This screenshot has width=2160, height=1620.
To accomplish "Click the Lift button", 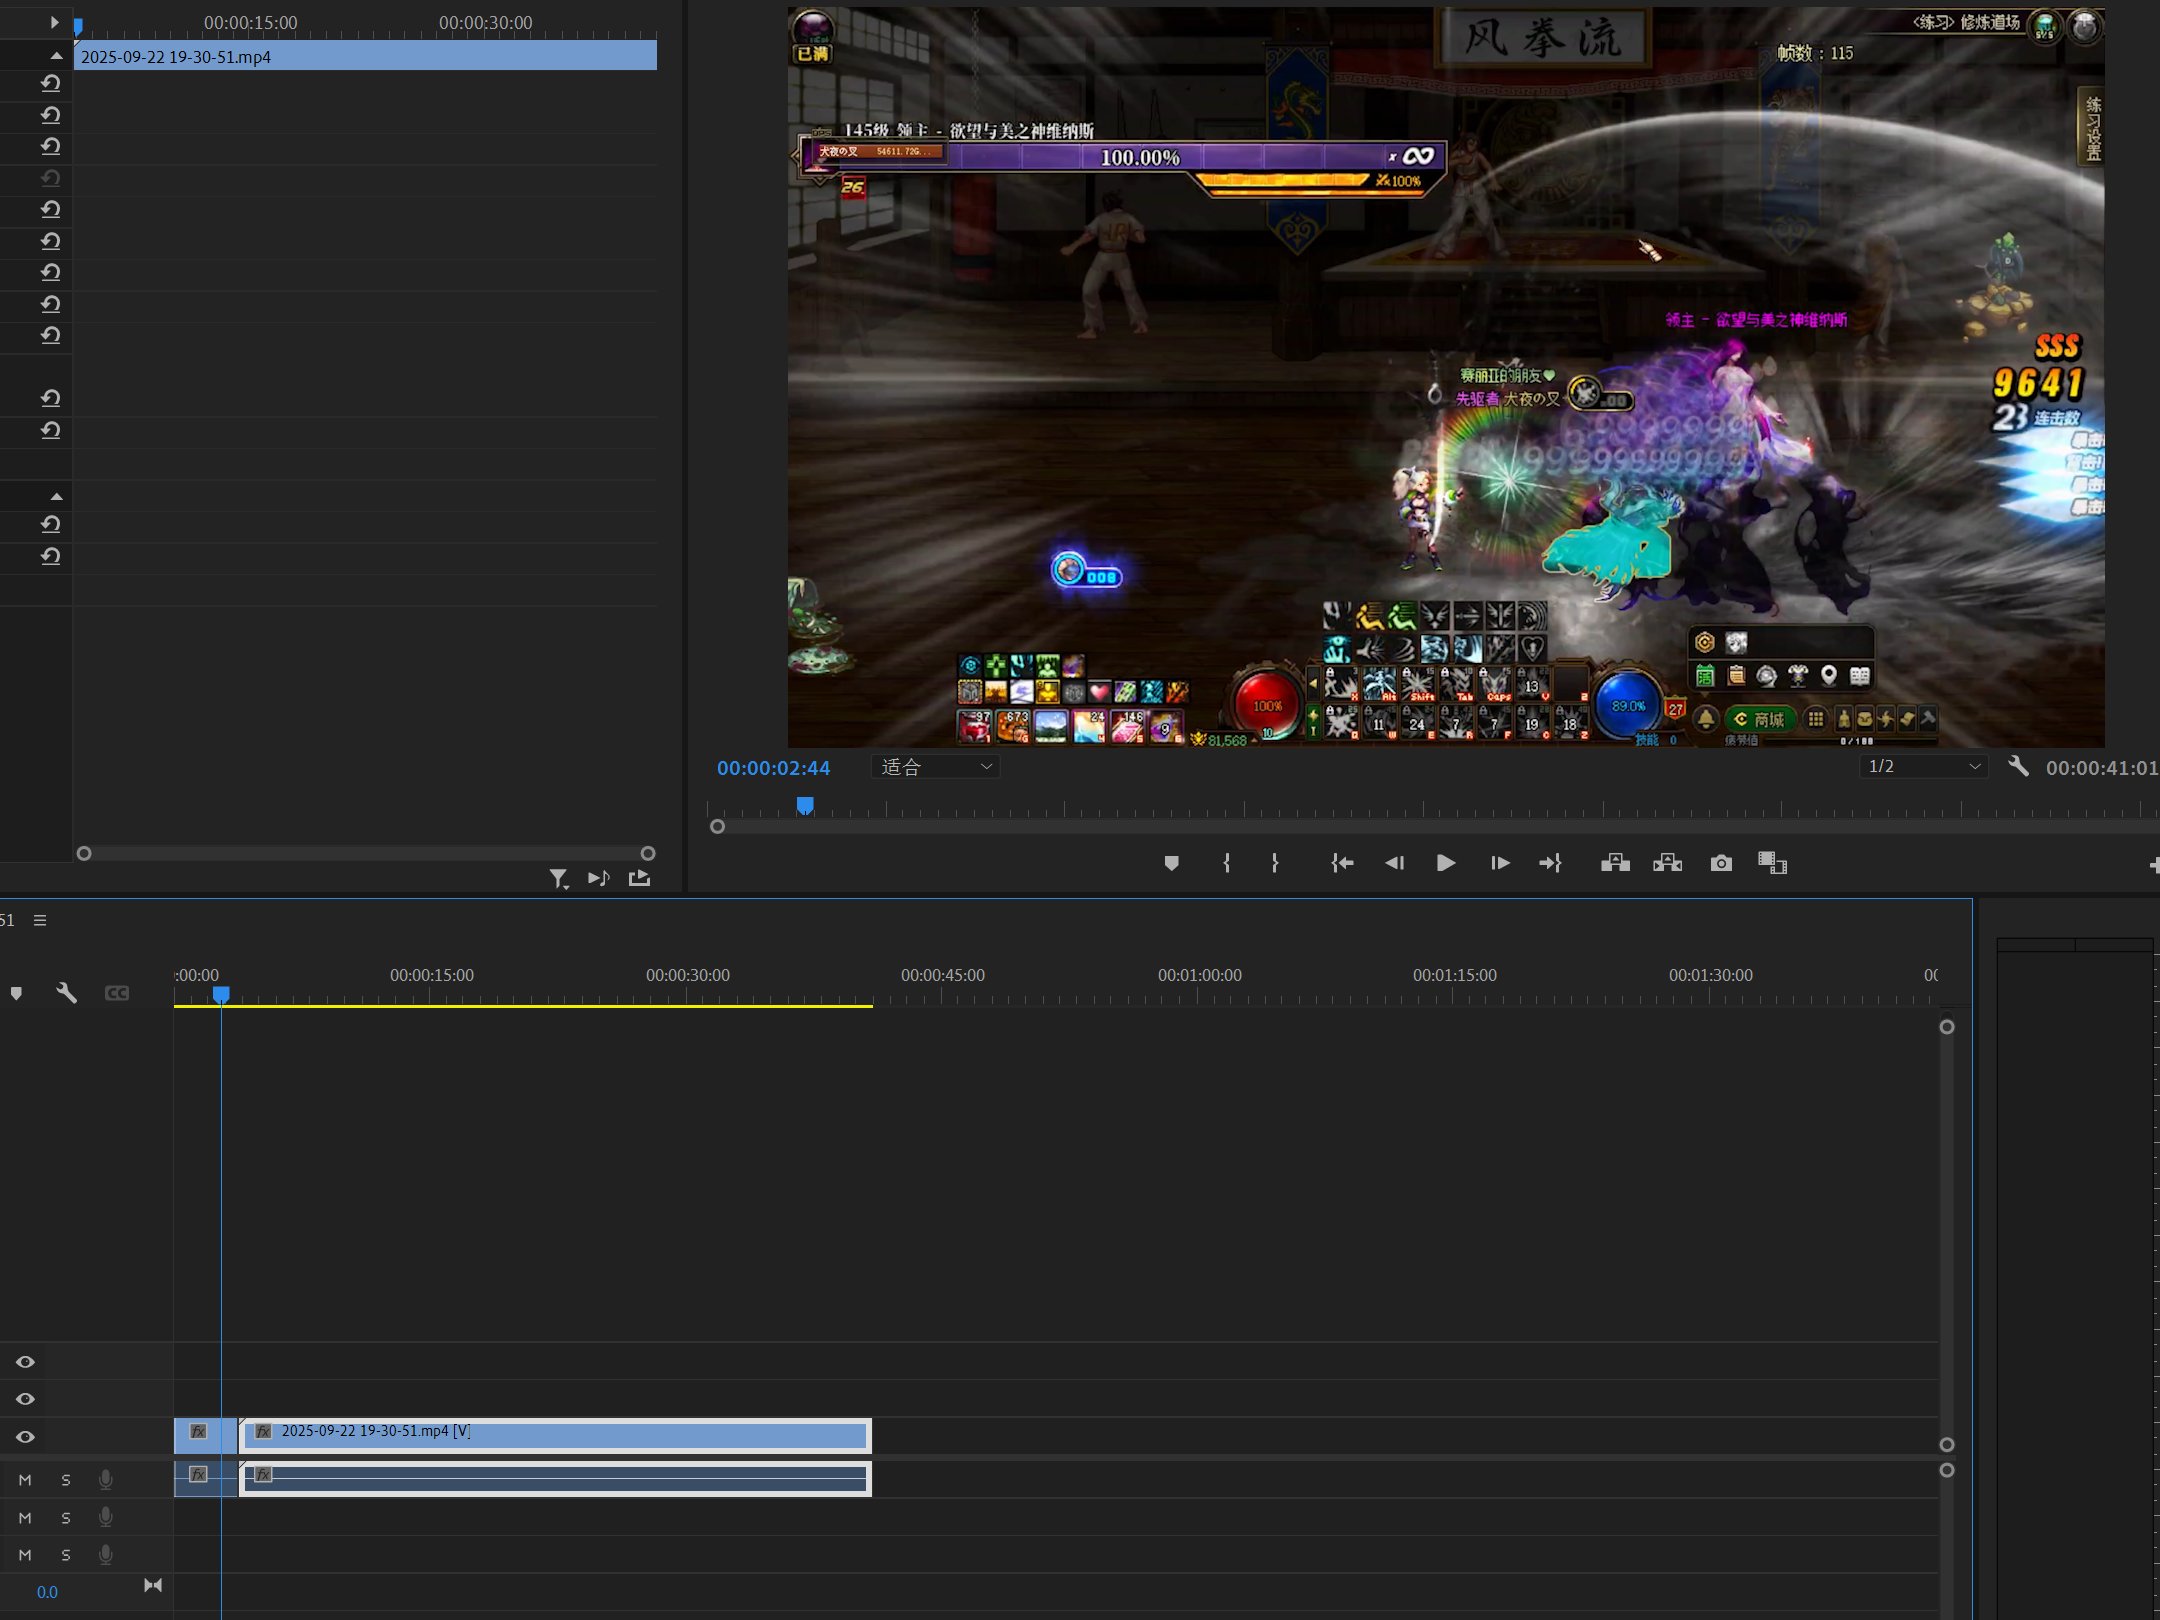I will [1615, 863].
